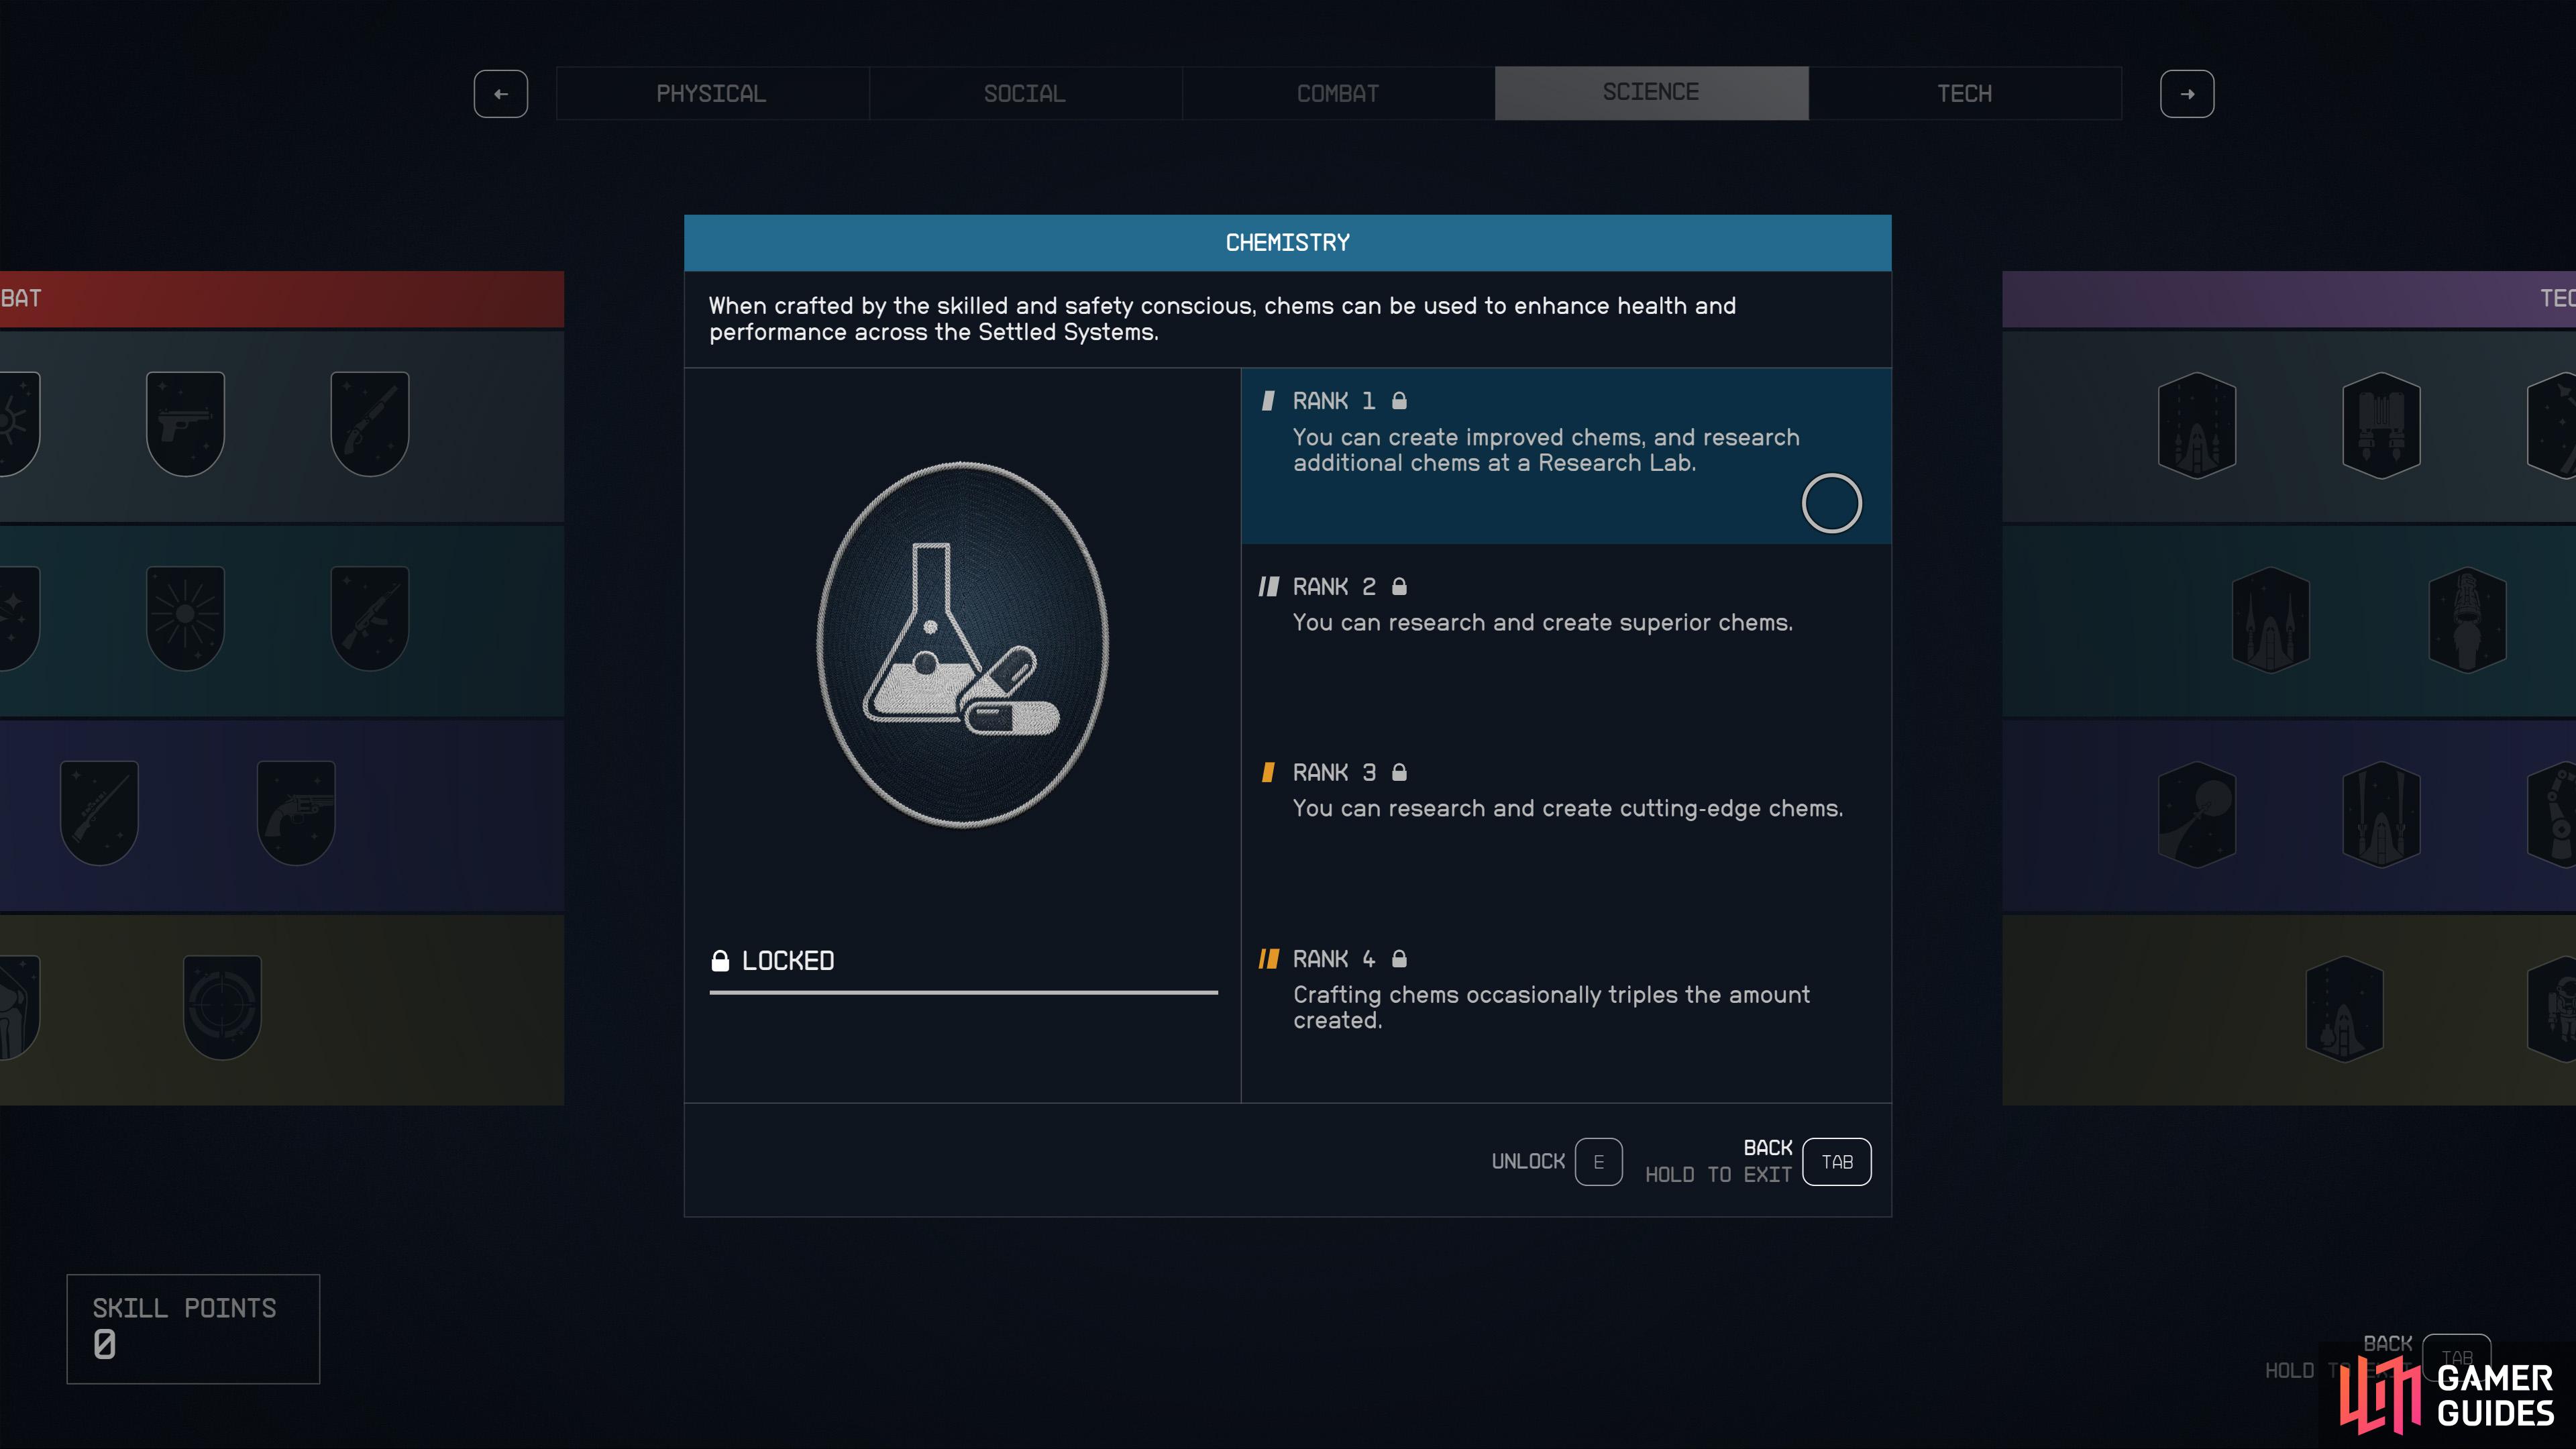This screenshot has width=2576, height=1449.
Task: Click the purple Tech column header
Action: [2289, 298]
